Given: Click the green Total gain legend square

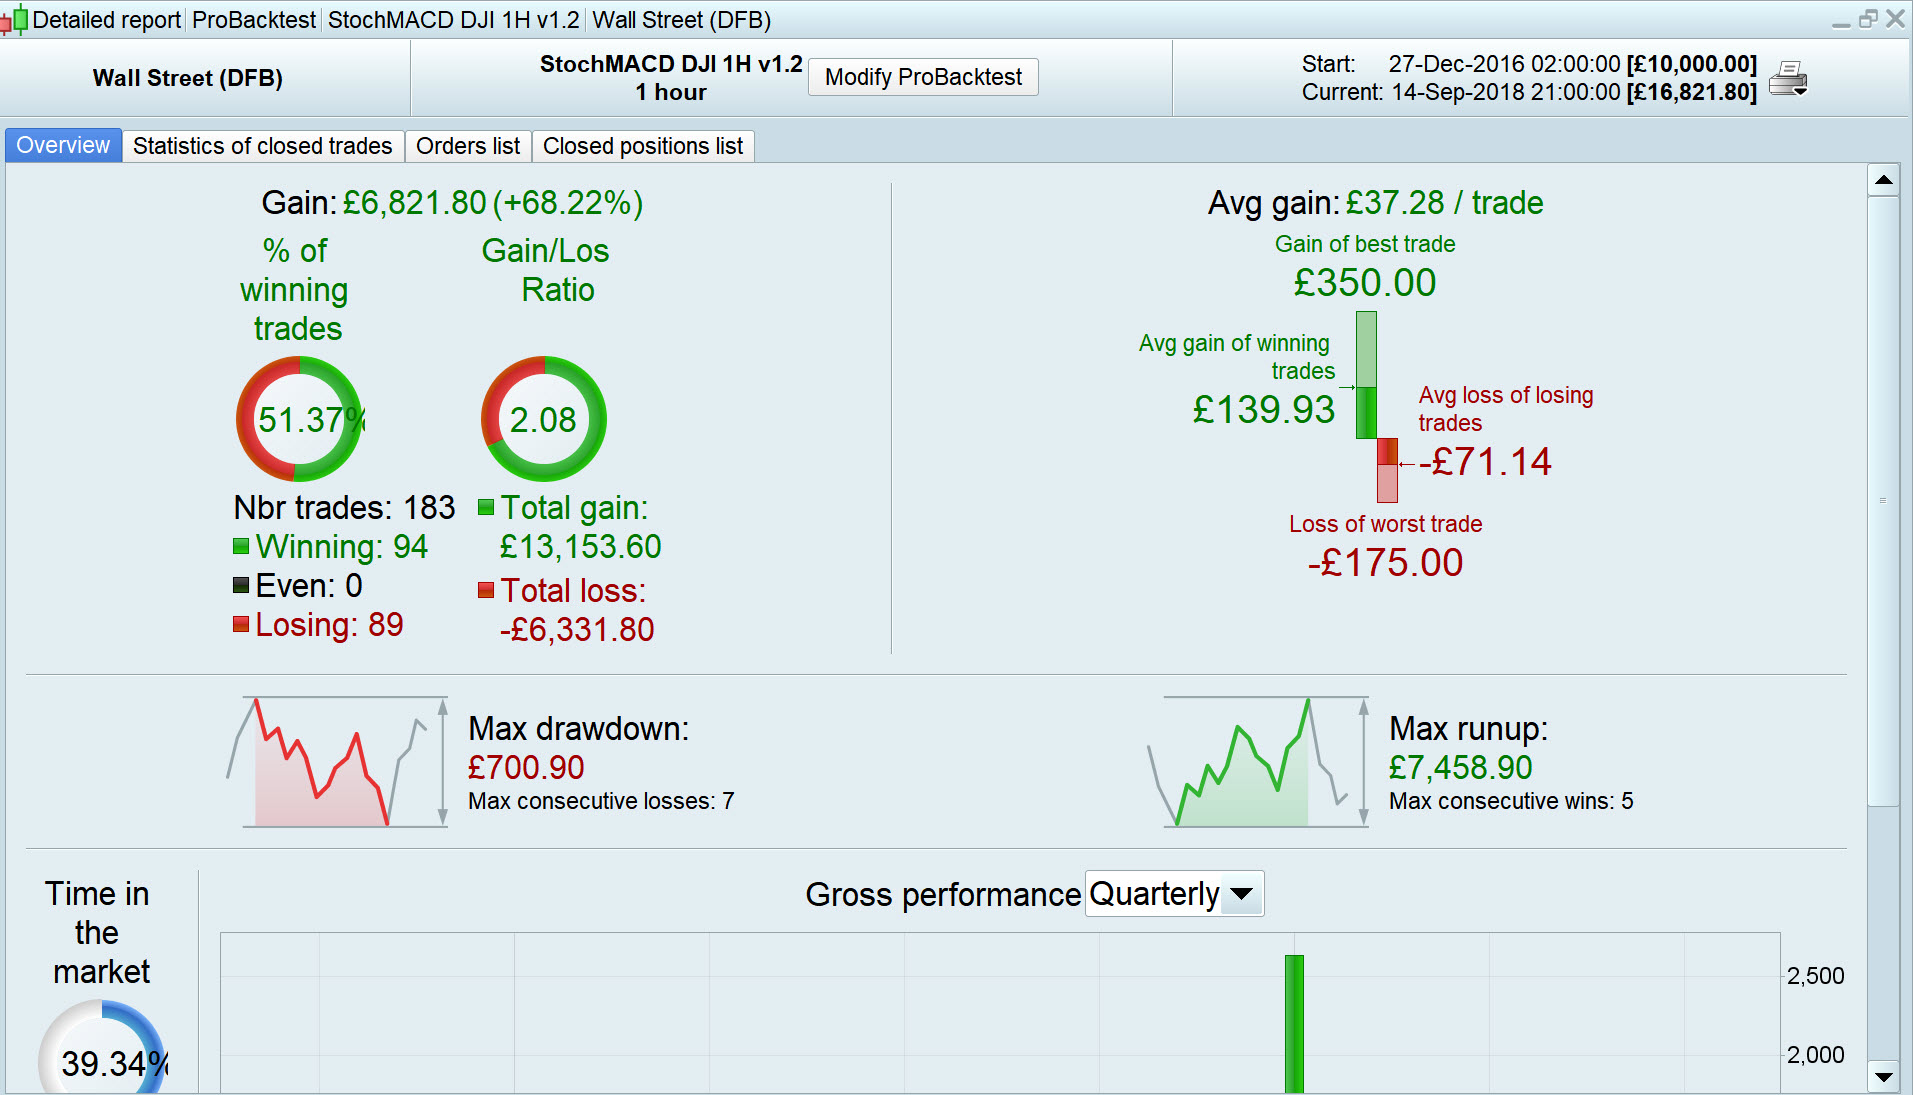Looking at the screenshot, I should 486,507.
